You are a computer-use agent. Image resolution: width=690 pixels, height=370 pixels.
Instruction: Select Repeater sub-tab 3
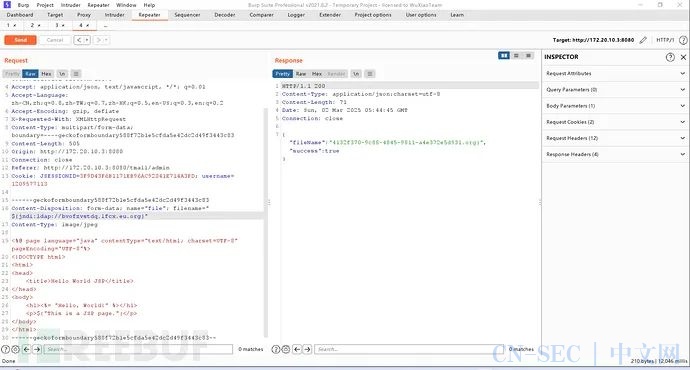pyautogui.click(x=60, y=26)
